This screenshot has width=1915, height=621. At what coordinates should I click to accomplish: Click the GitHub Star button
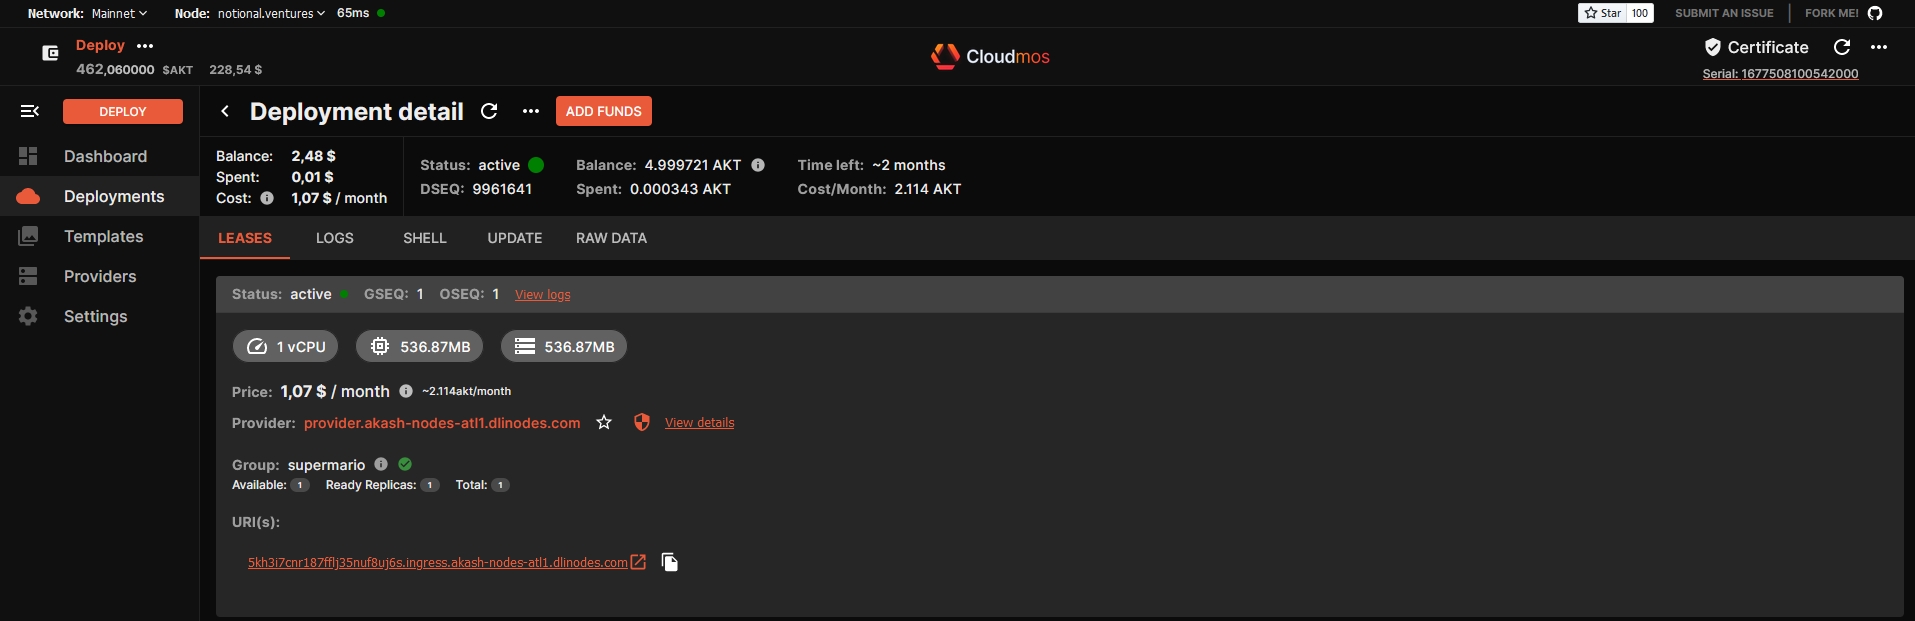pyautogui.click(x=1603, y=13)
